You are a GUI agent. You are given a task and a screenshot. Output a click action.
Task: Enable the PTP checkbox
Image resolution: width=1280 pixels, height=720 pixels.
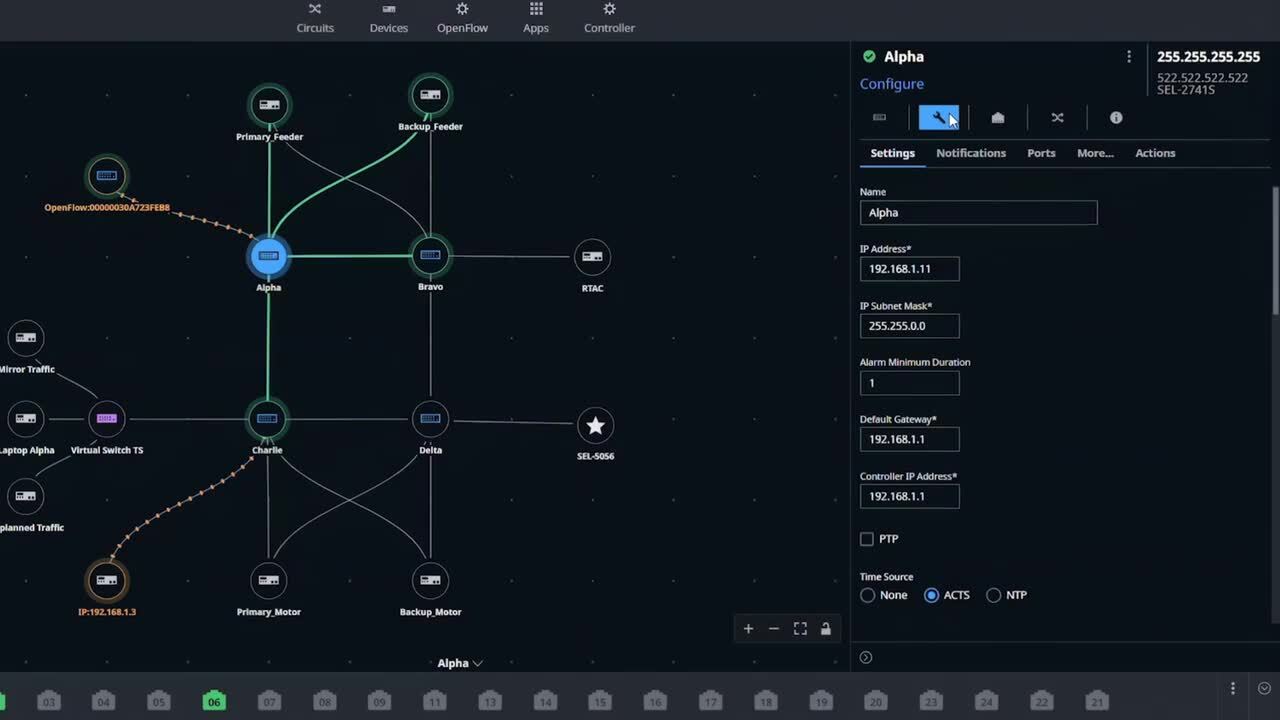867,539
